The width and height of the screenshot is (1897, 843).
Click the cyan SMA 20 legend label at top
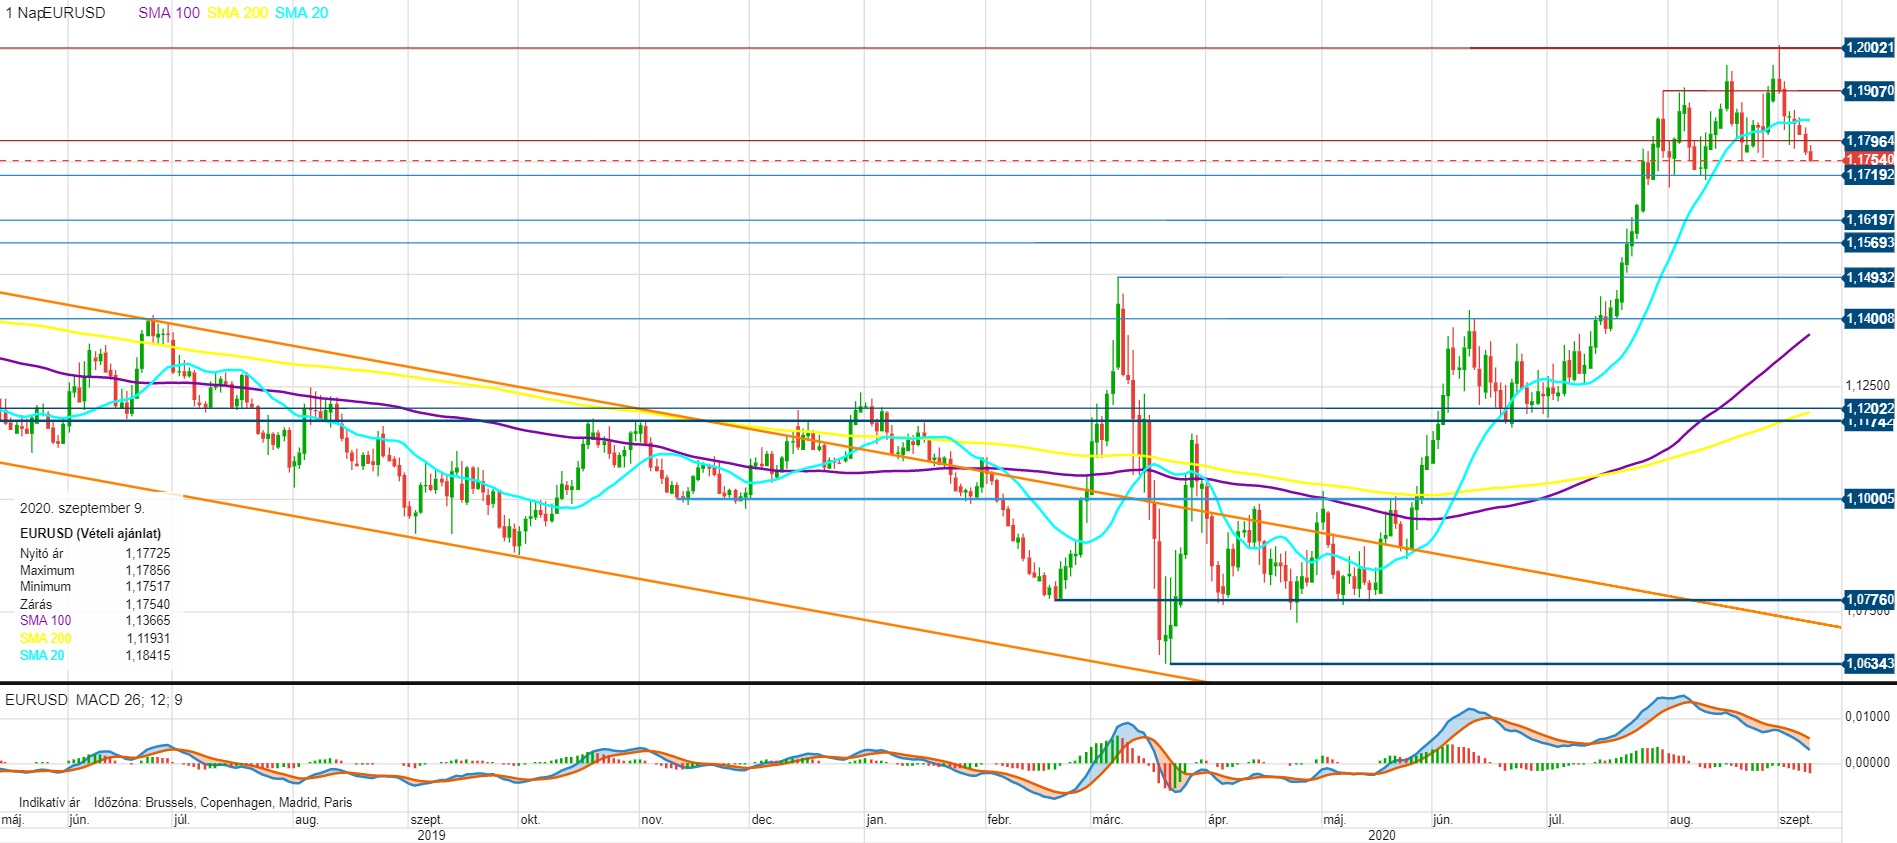pyautogui.click(x=301, y=13)
